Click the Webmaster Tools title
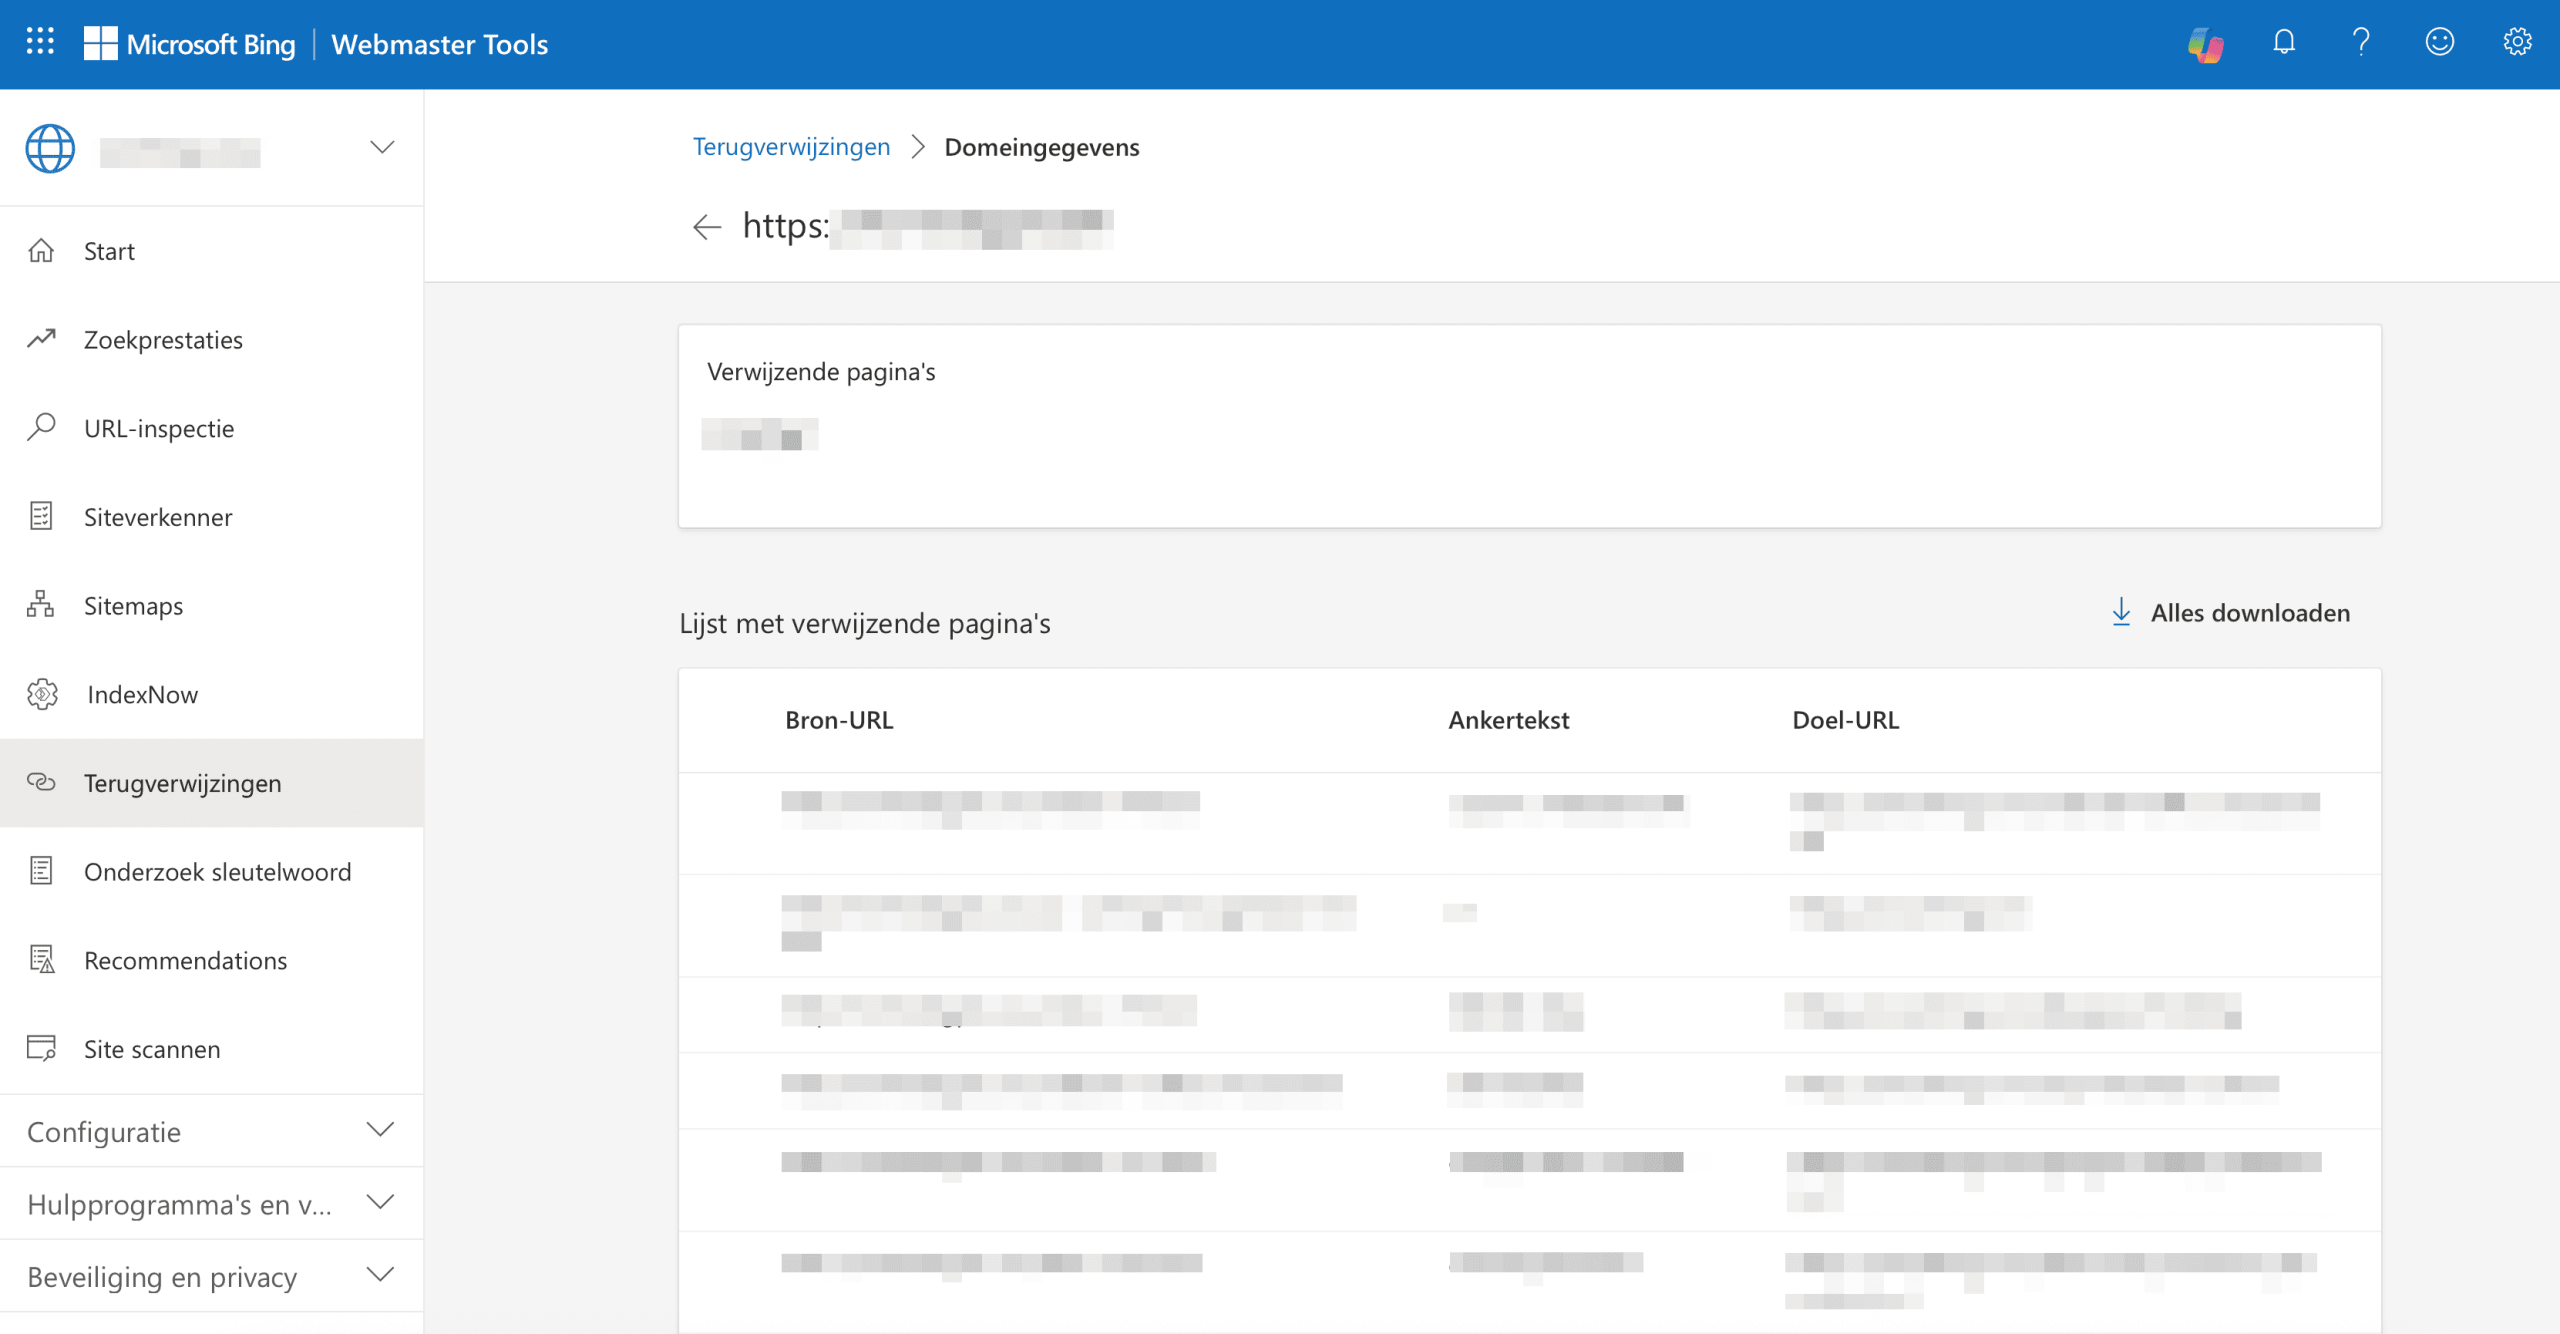 point(439,44)
